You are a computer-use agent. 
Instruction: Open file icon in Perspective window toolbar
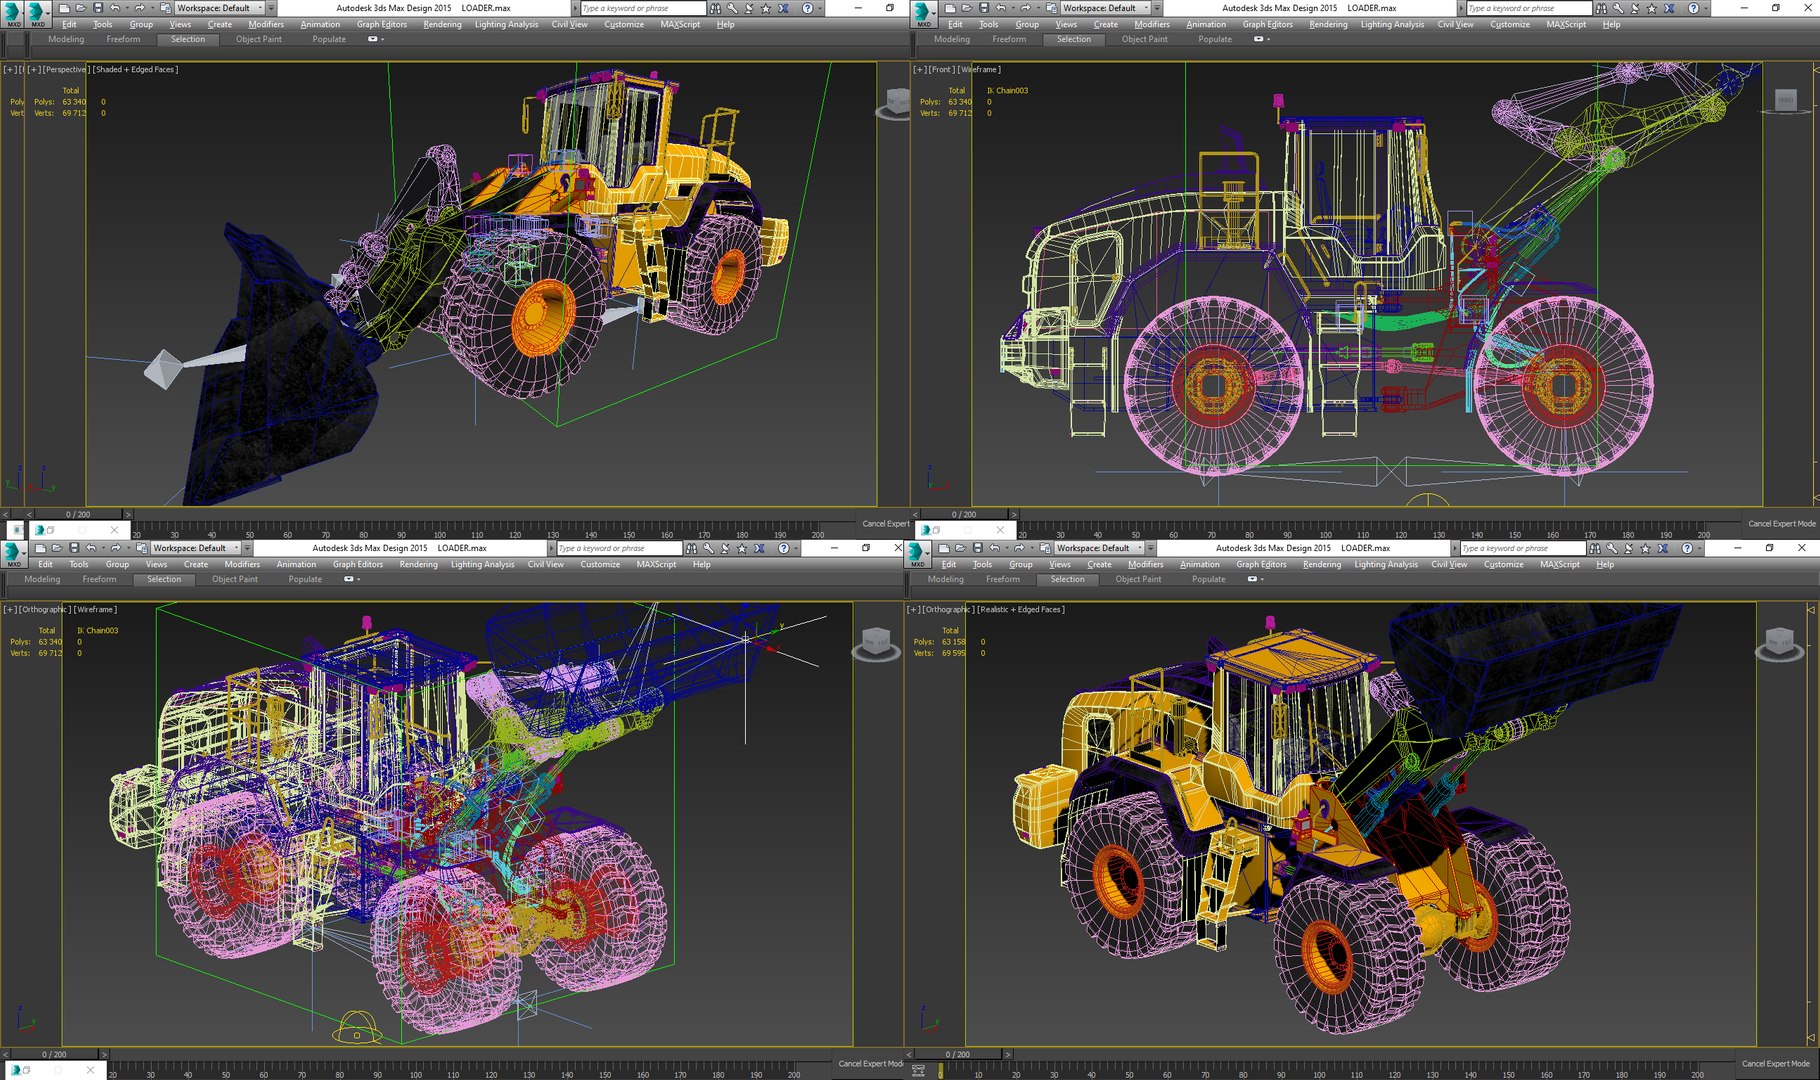coord(81,8)
